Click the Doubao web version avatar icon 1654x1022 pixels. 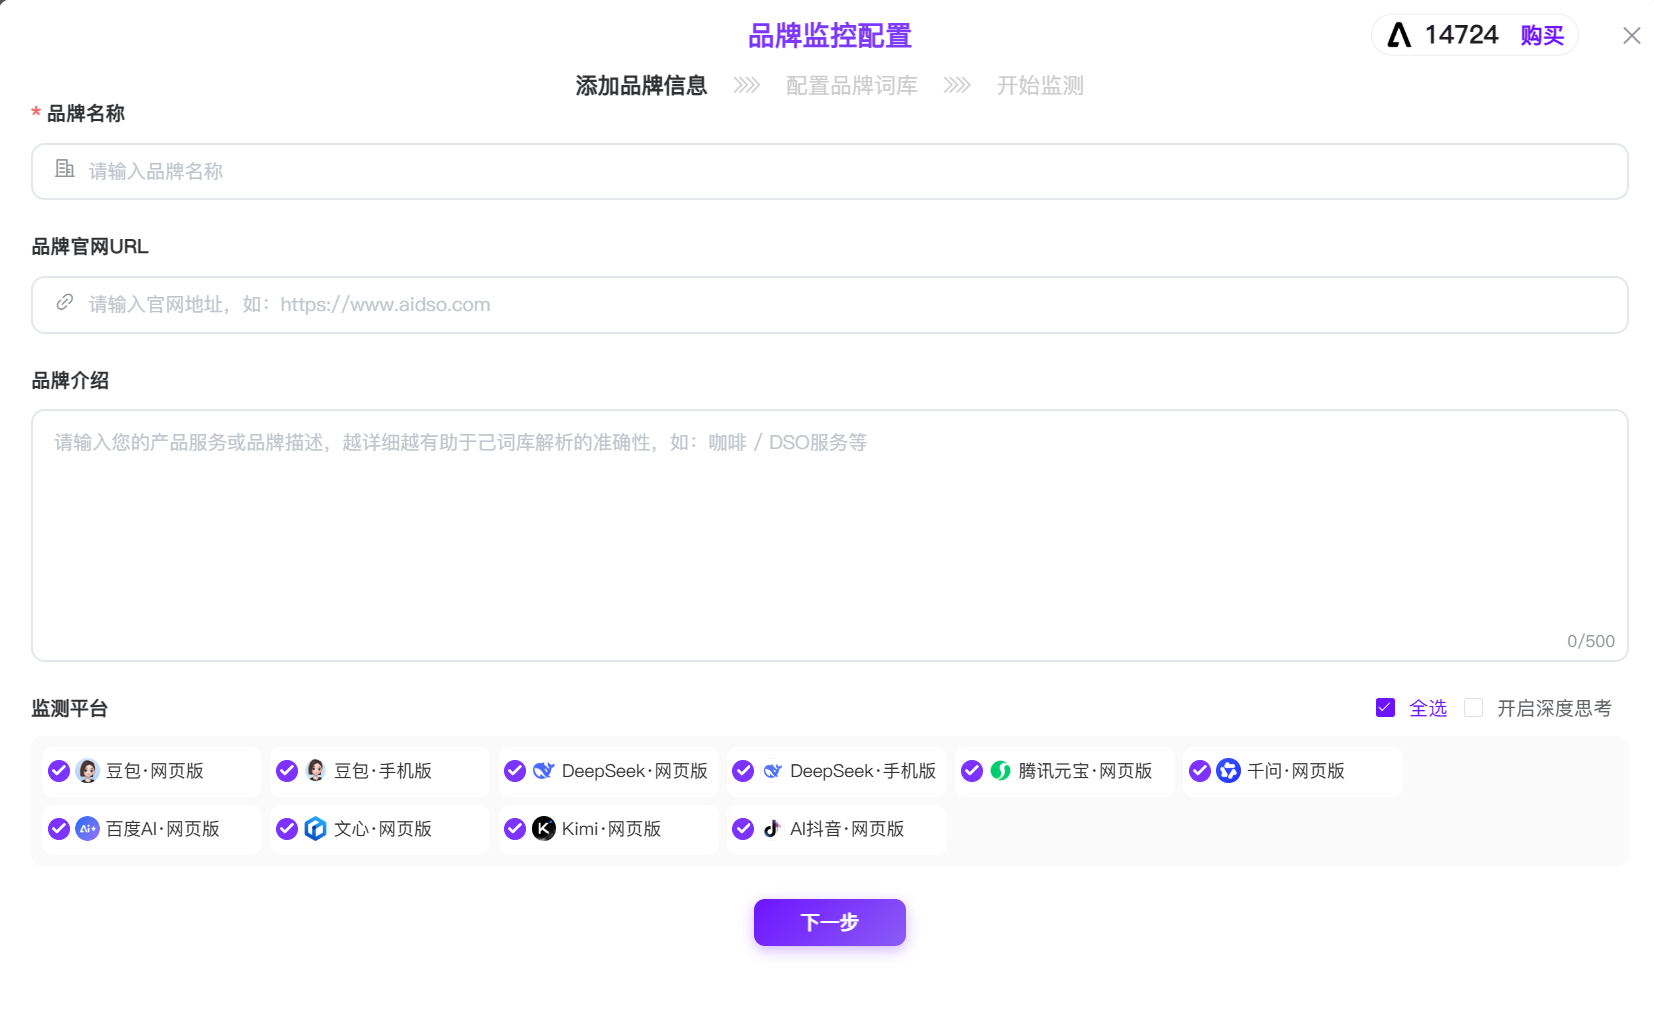pyautogui.click(x=88, y=771)
